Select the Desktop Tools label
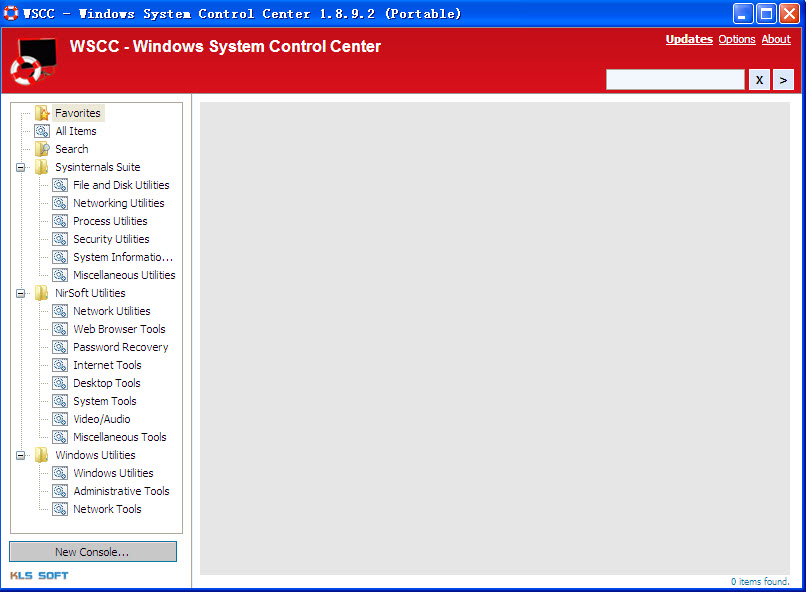Screen dimensions: 806x592 (107, 383)
